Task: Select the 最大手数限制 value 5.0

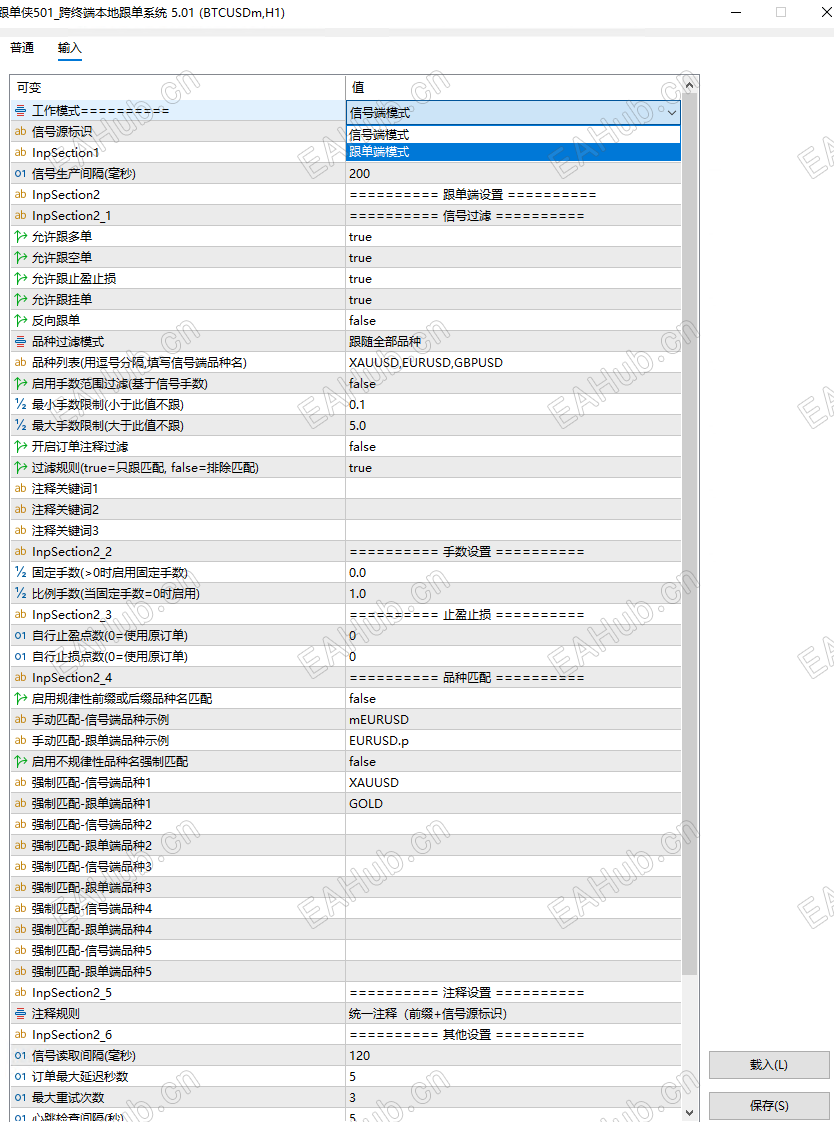Action: [513, 425]
